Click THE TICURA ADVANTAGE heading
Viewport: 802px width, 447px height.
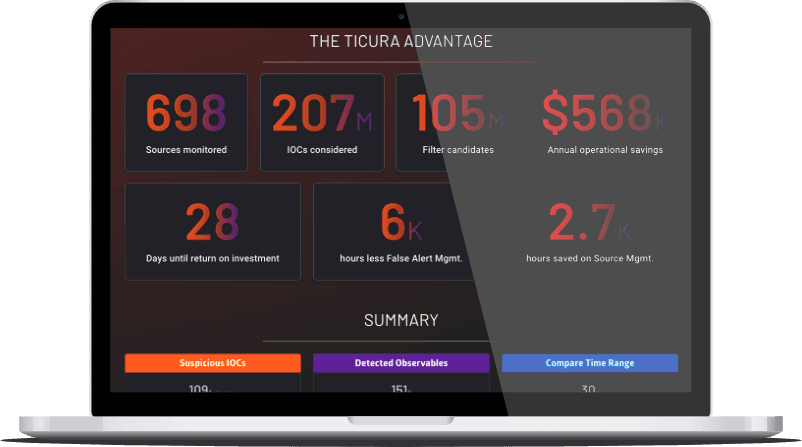point(401,41)
